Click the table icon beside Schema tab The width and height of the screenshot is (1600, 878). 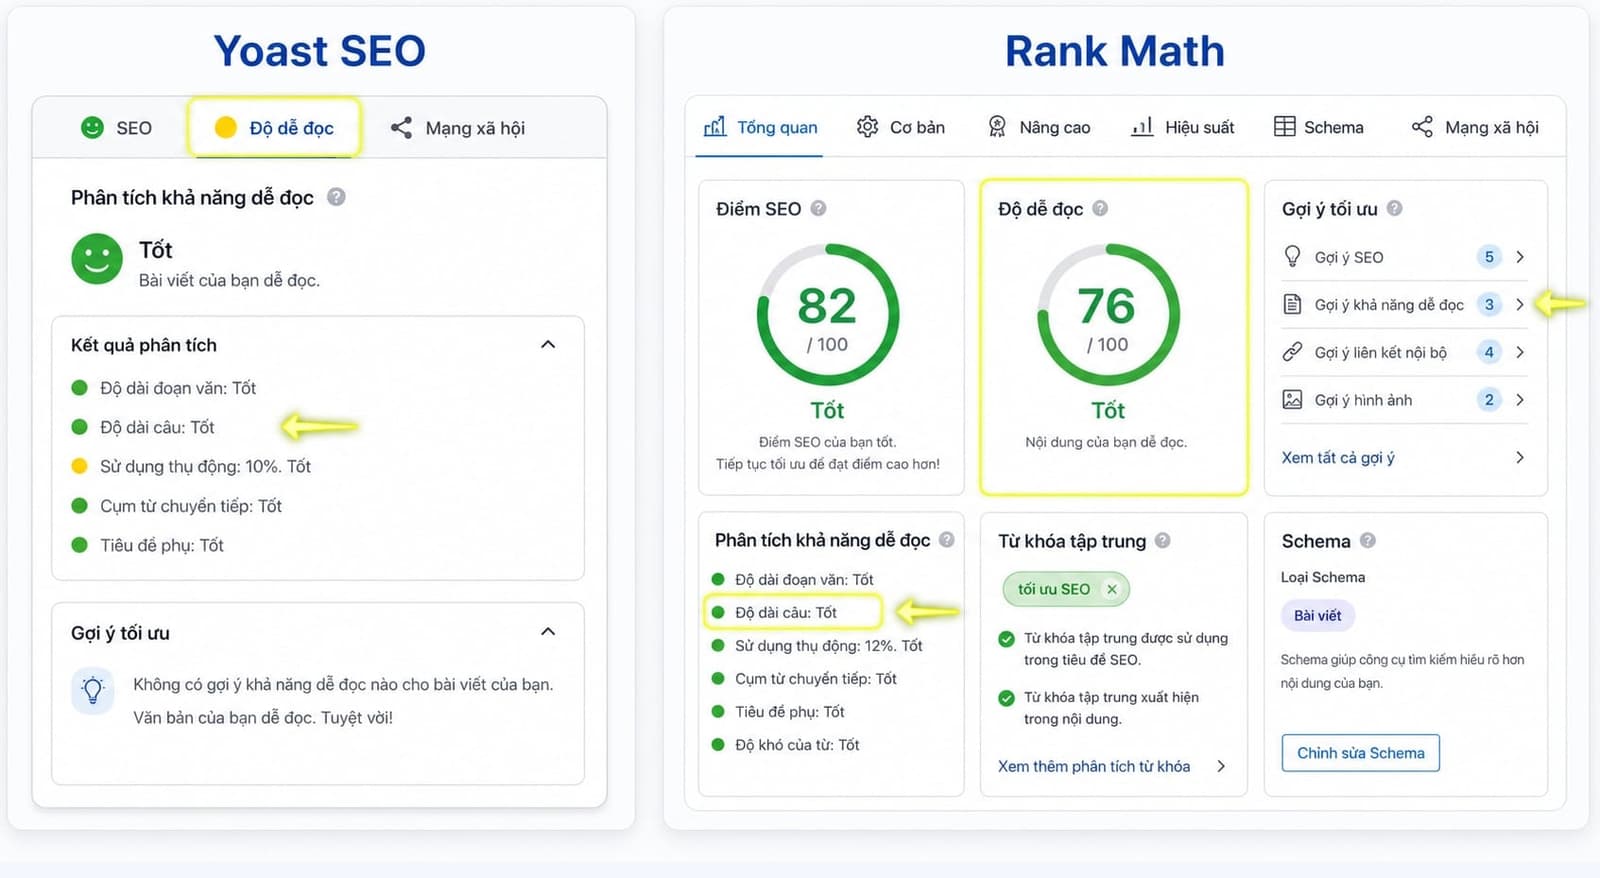click(1284, 126)
